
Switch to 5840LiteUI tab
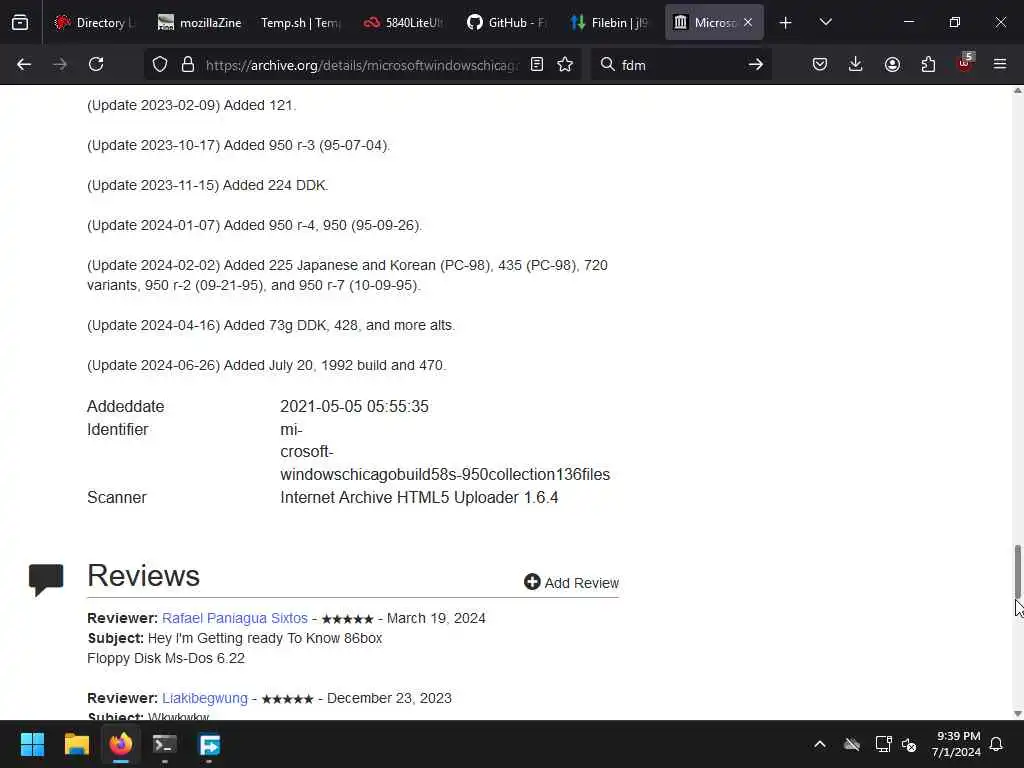(x=403, y=22)
